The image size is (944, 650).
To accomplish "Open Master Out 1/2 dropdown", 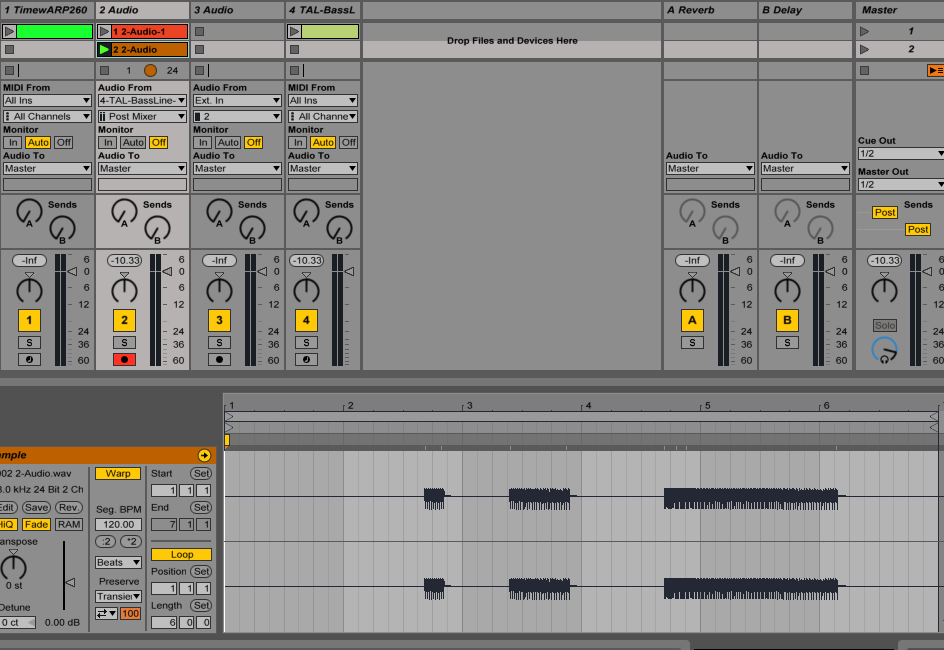I will tap(901, 184).
